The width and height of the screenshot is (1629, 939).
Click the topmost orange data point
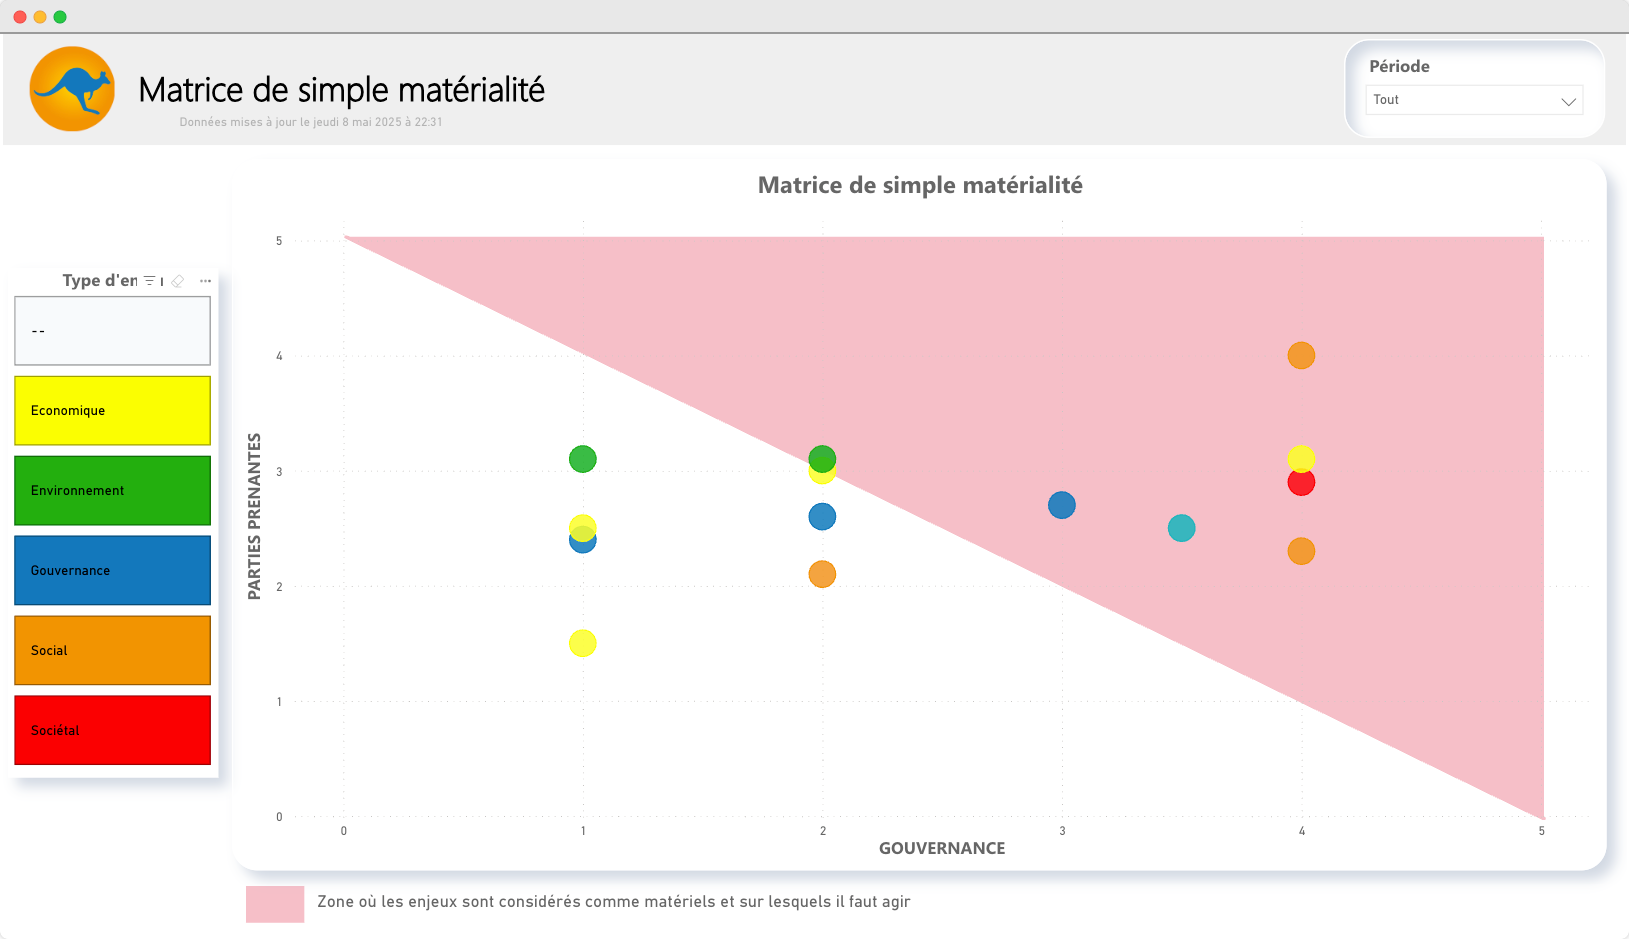click(1301, 355)
